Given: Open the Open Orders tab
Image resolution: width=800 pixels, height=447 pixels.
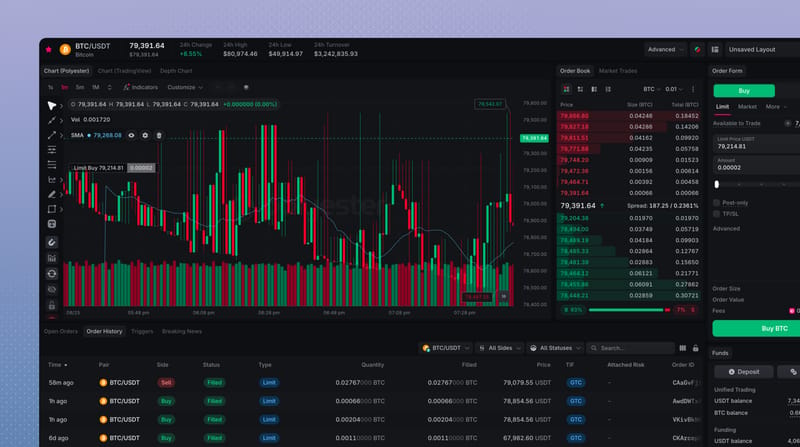Looking at the screenshot, I should (x=61, y=332).
